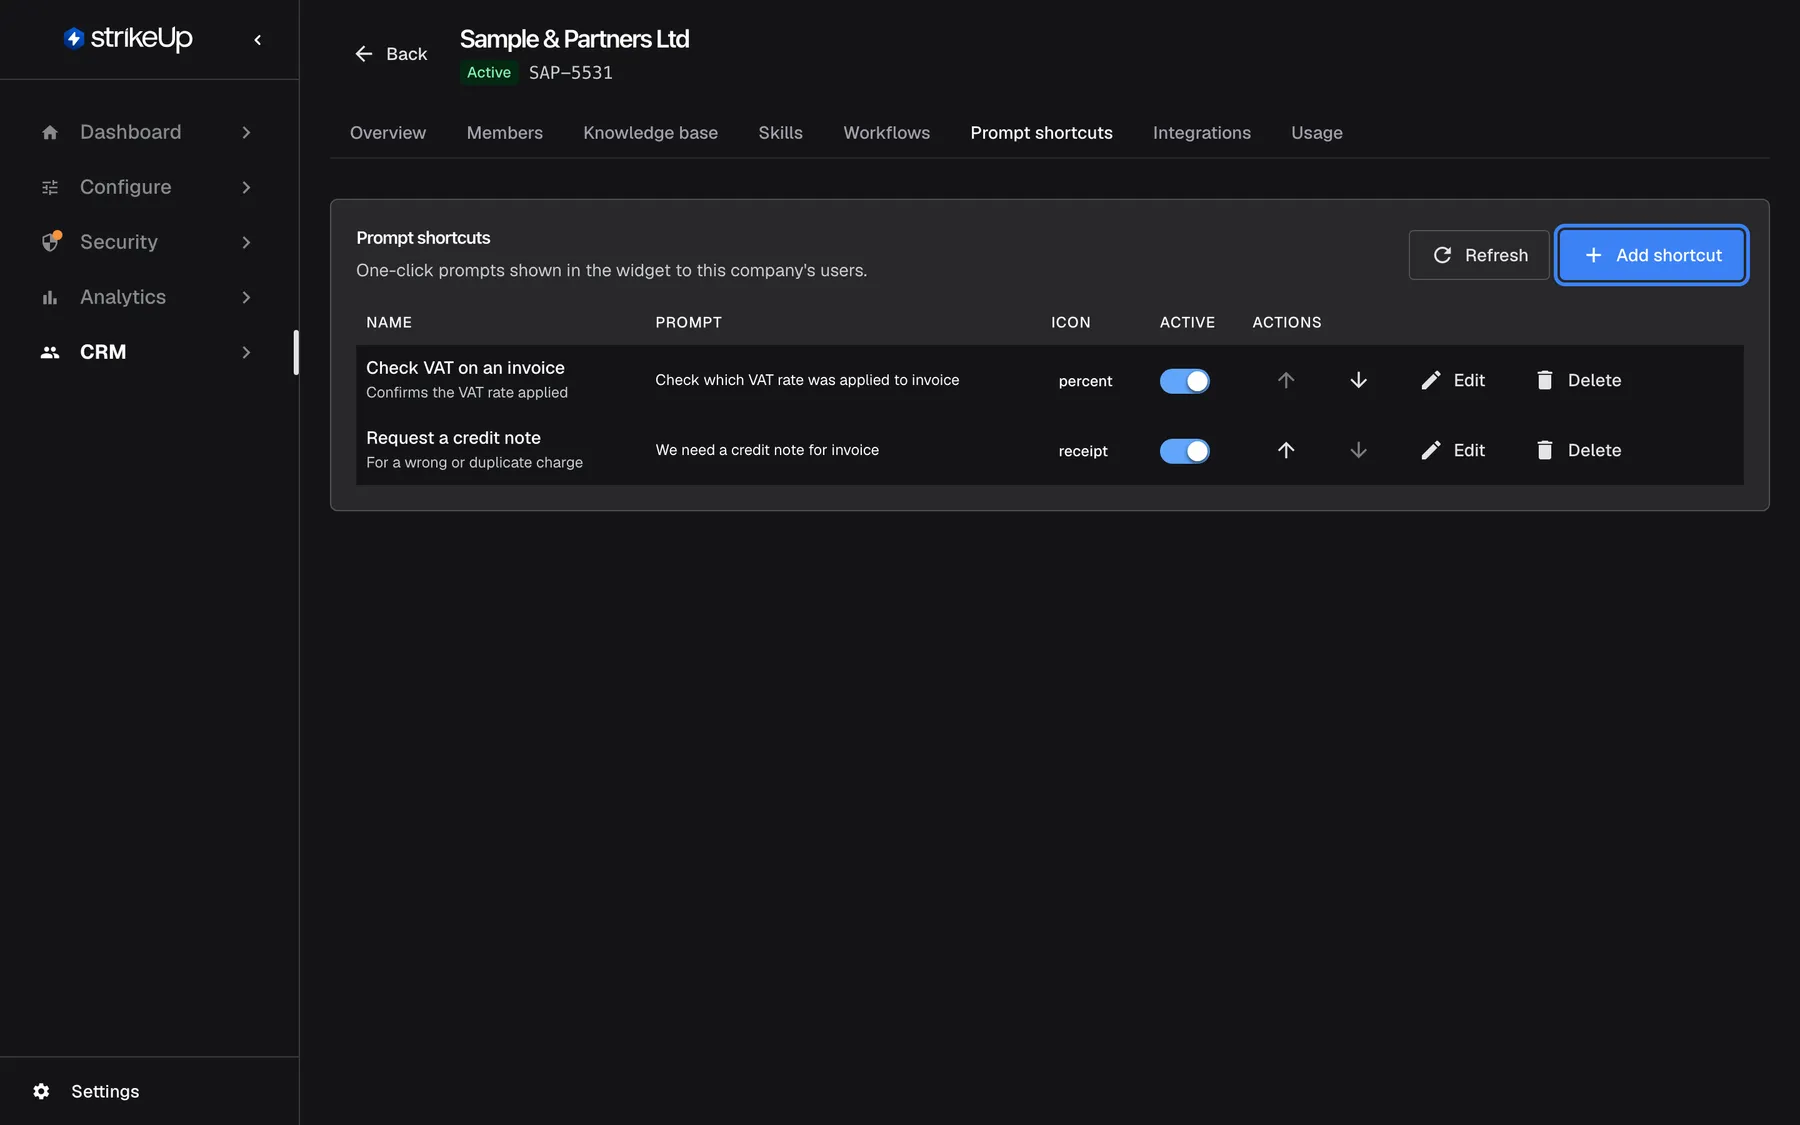Expand the Dashboard menu arrow
This screenshot has width=1800, height=1125.
tap(246, 132)
